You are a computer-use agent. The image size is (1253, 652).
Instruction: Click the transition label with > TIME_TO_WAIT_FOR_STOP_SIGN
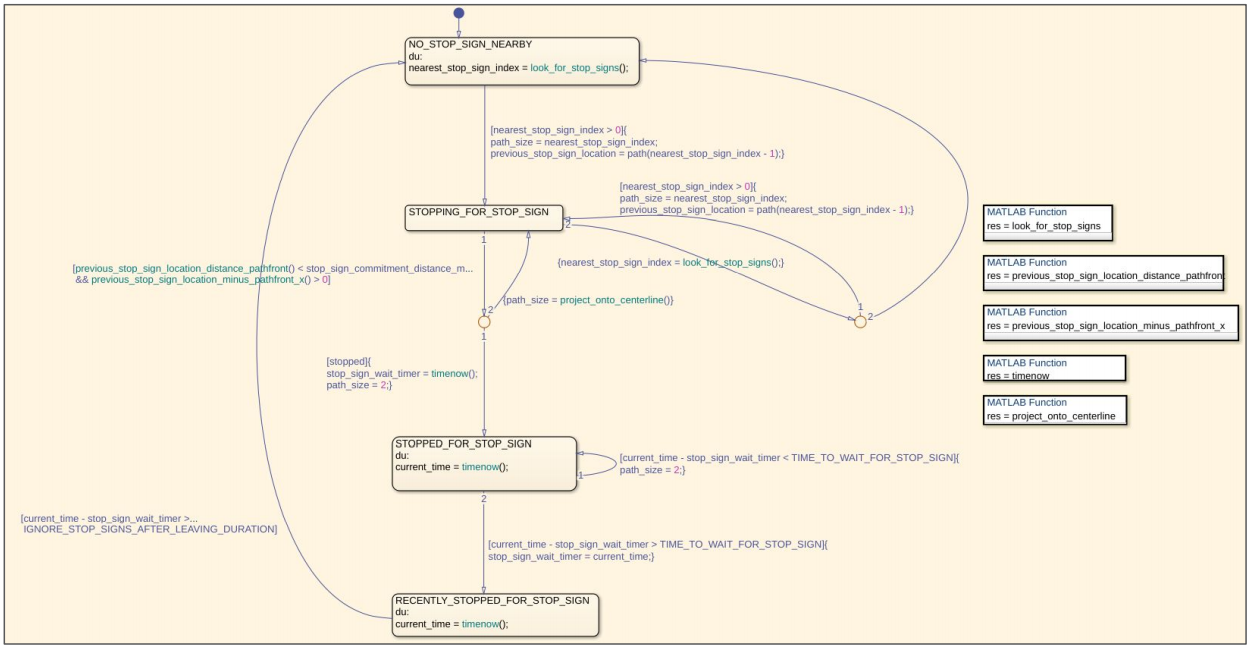657,550
